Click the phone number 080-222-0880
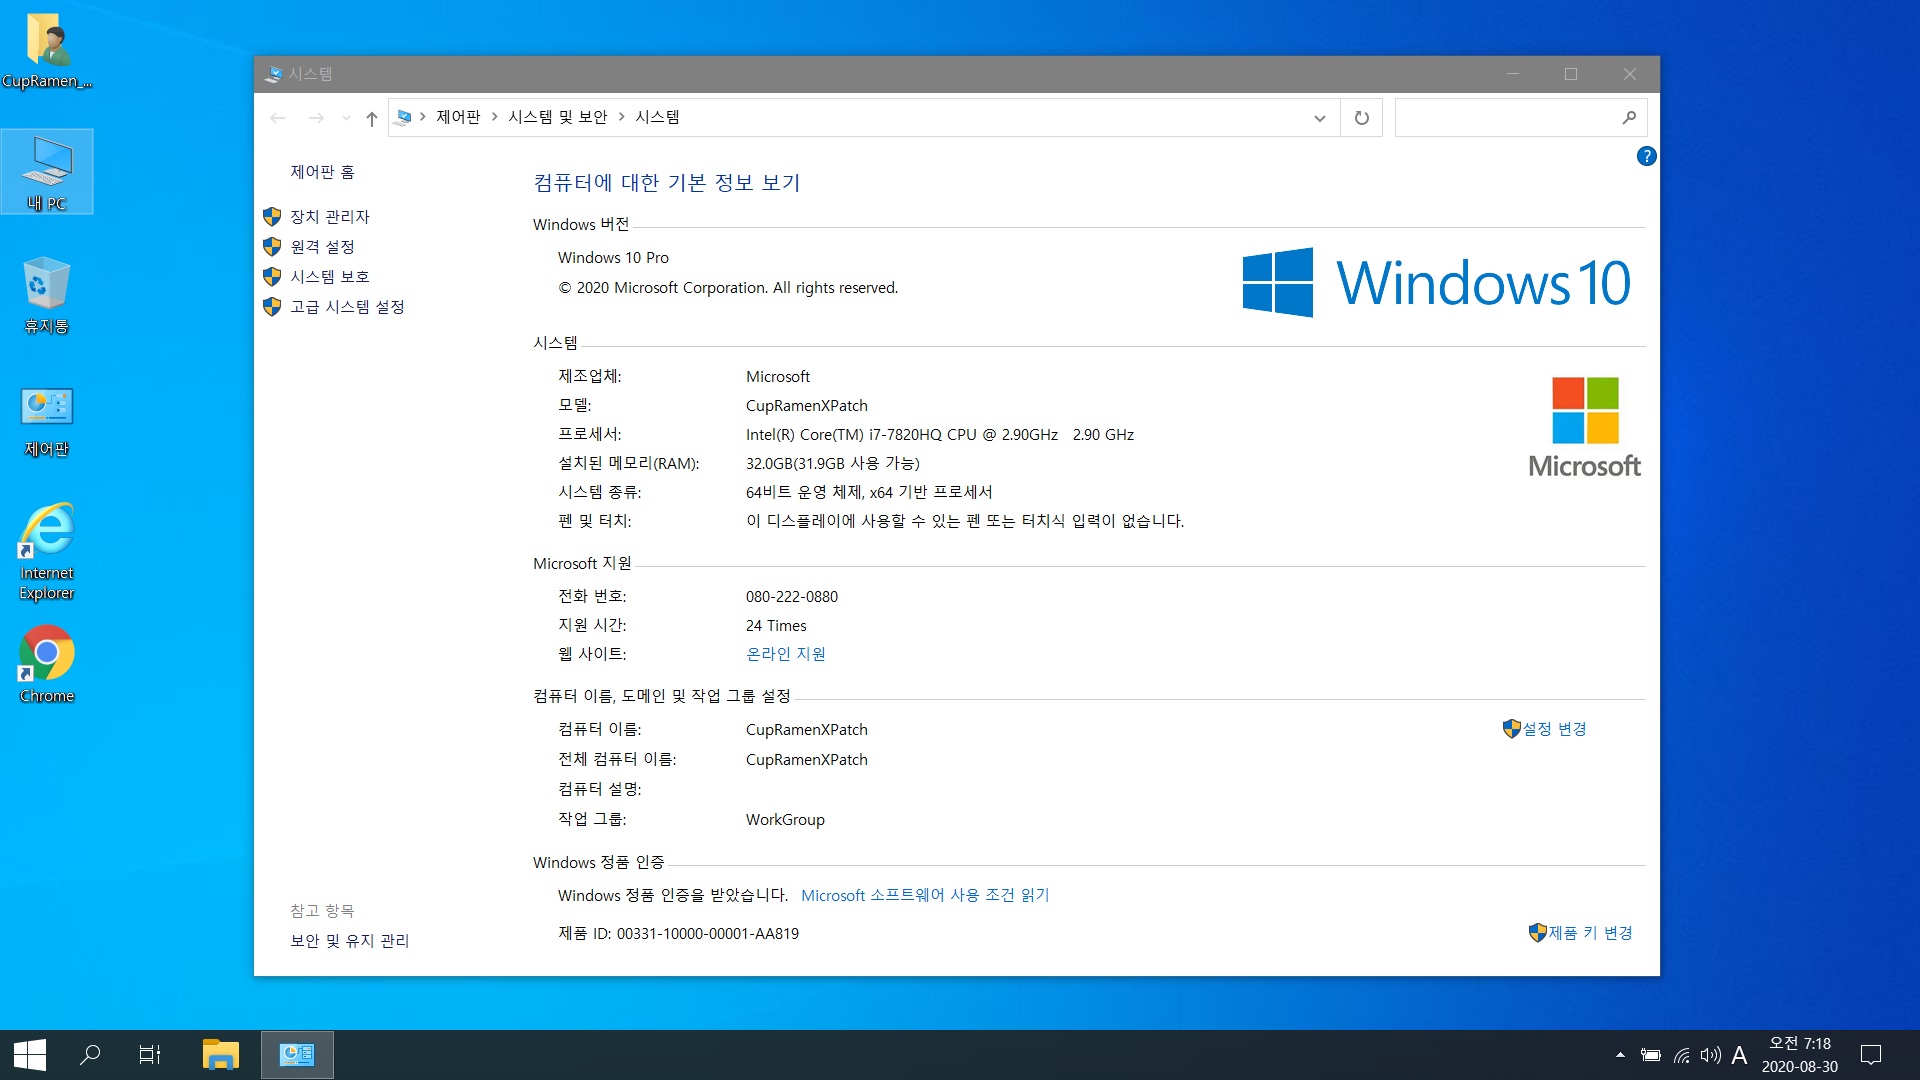This screenshot has width=1920, height=1080. tap(792, 597)
